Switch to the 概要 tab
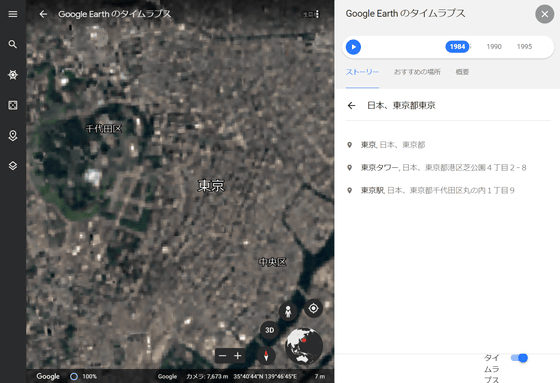The width and height of the screenshot is (560, 383). (x=462, y=72)
